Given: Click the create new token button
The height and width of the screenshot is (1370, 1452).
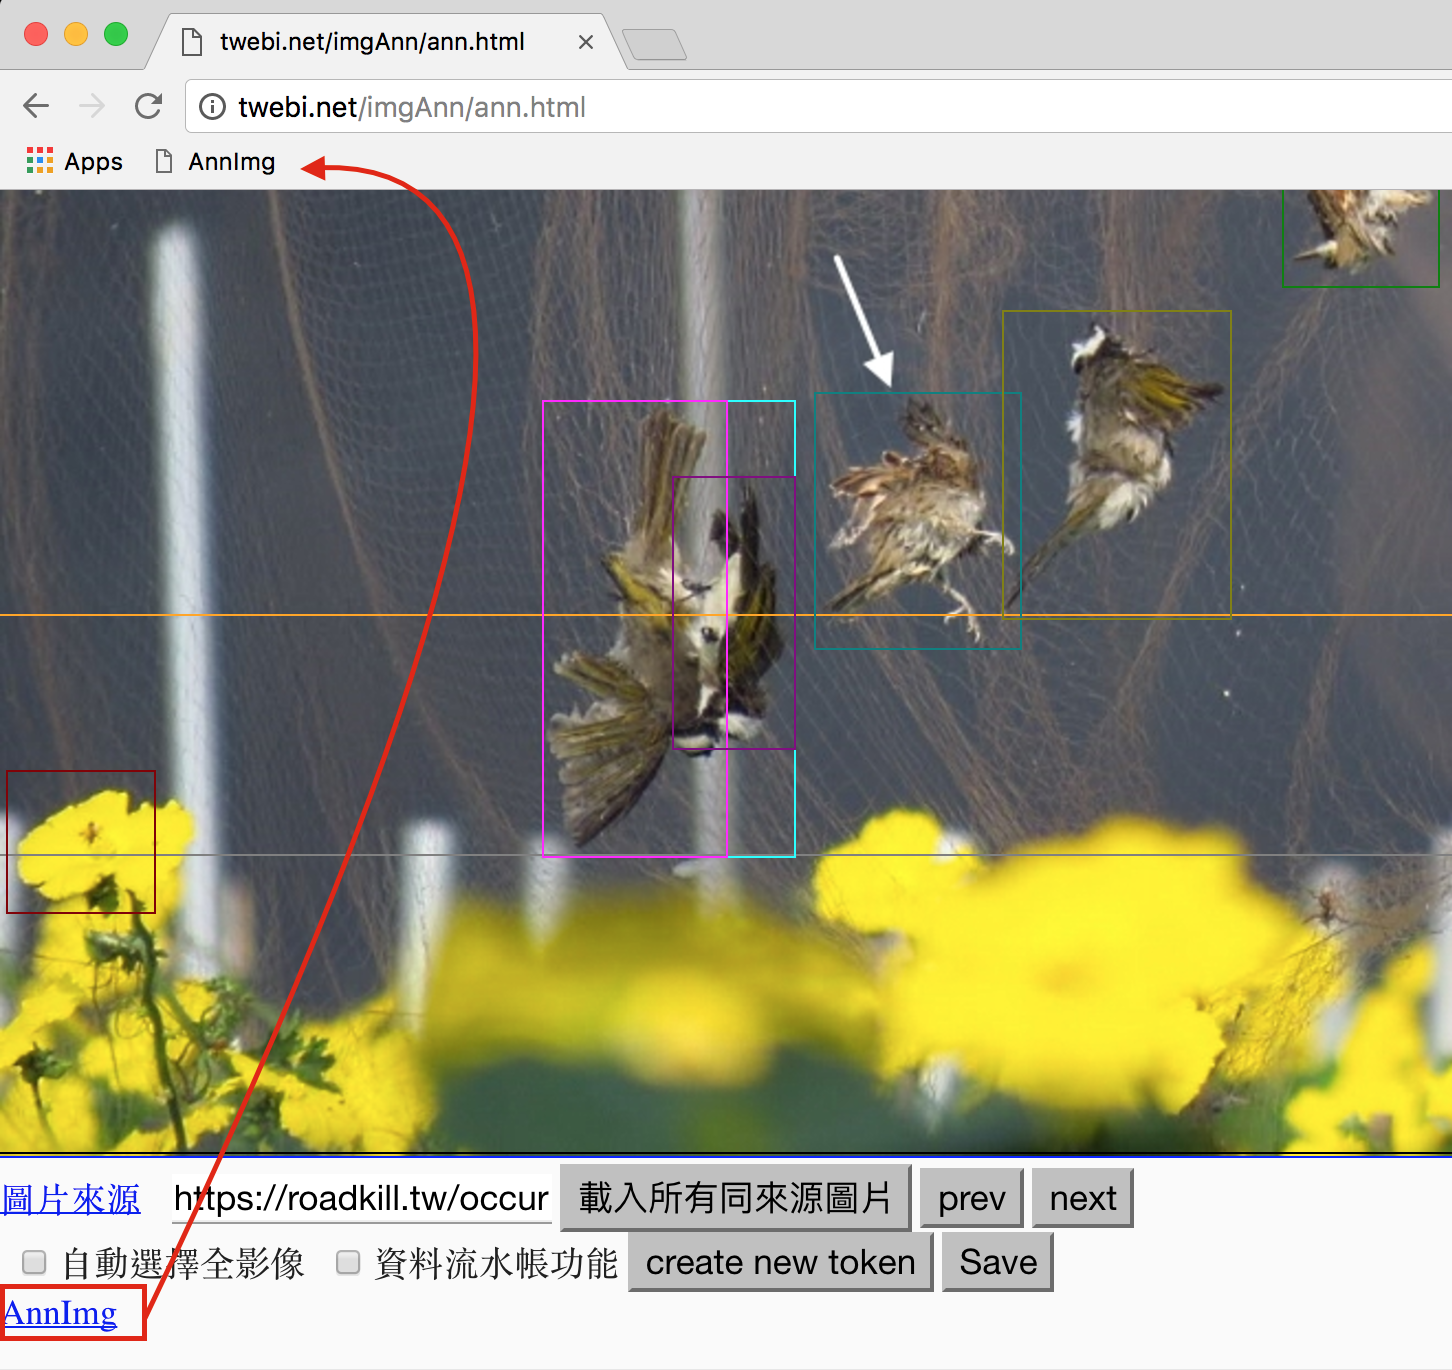Looking at the screenshot, I should point(781,1262).
